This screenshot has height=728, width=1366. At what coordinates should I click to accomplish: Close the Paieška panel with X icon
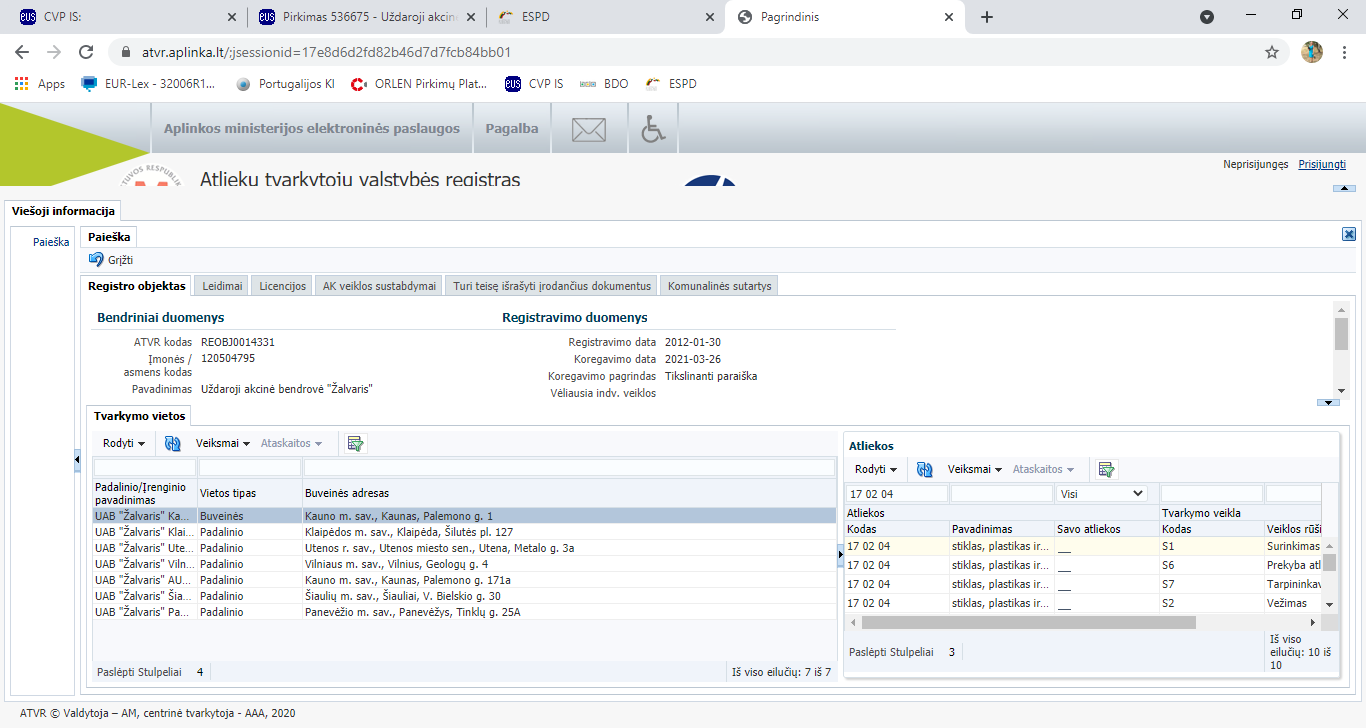1348,234
